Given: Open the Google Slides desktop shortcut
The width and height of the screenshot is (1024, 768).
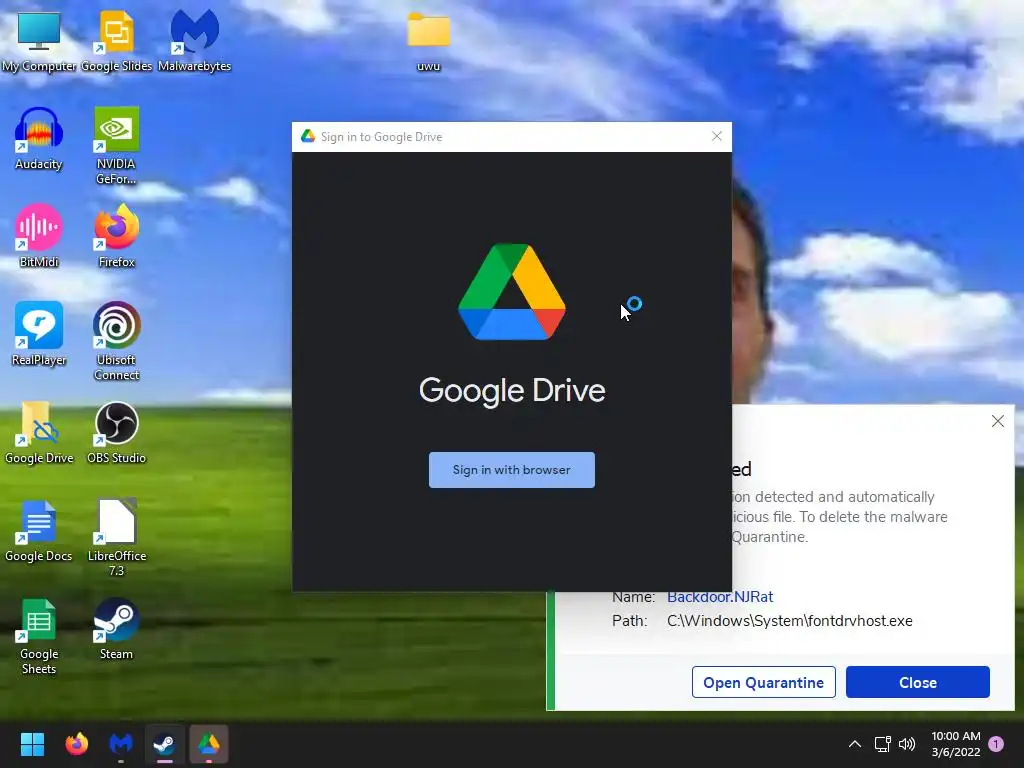Looking at the screenshot, I should pos(116,40).
